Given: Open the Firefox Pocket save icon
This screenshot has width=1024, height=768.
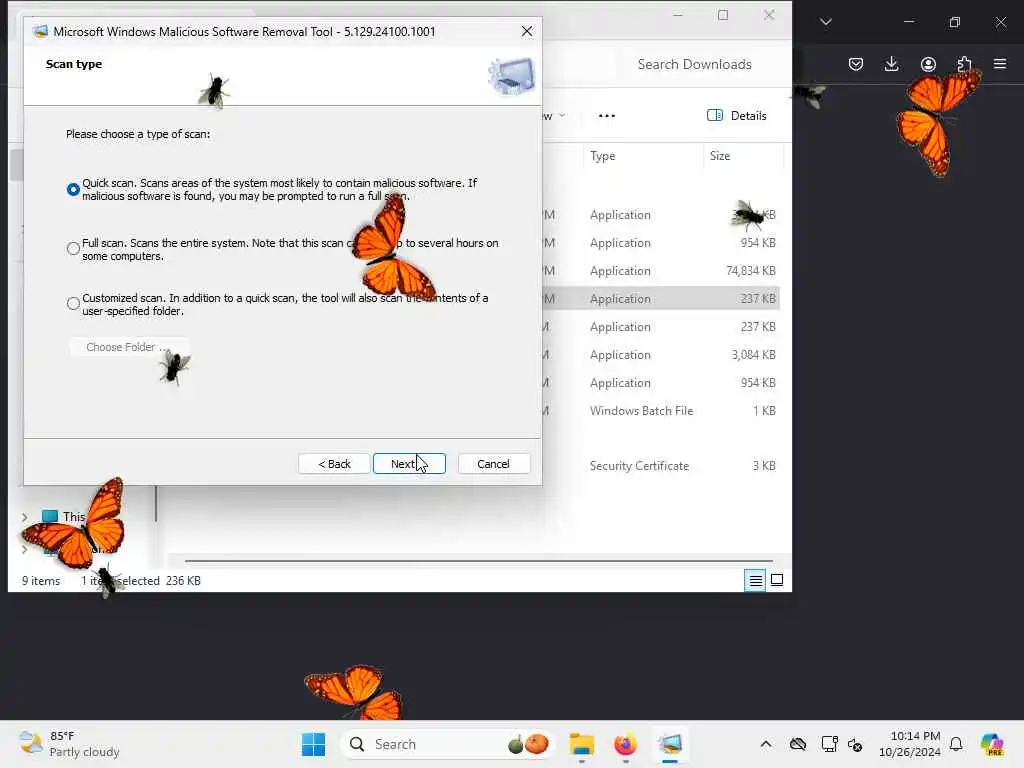Looking at the screenshot, I should coord(856,64).
